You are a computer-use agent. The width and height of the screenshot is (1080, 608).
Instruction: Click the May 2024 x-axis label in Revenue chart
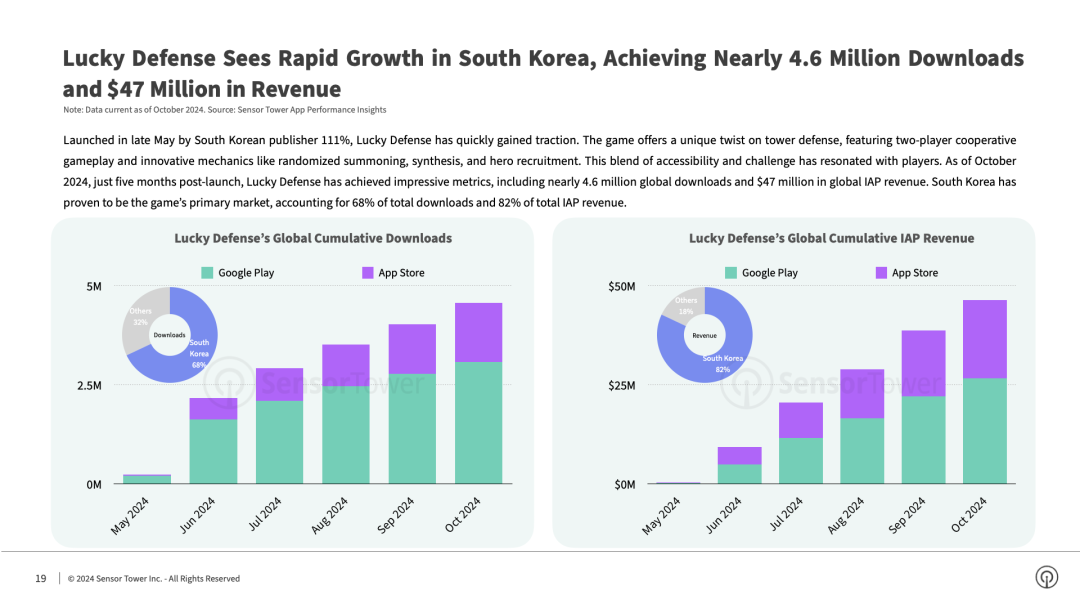tap(661, 516)
